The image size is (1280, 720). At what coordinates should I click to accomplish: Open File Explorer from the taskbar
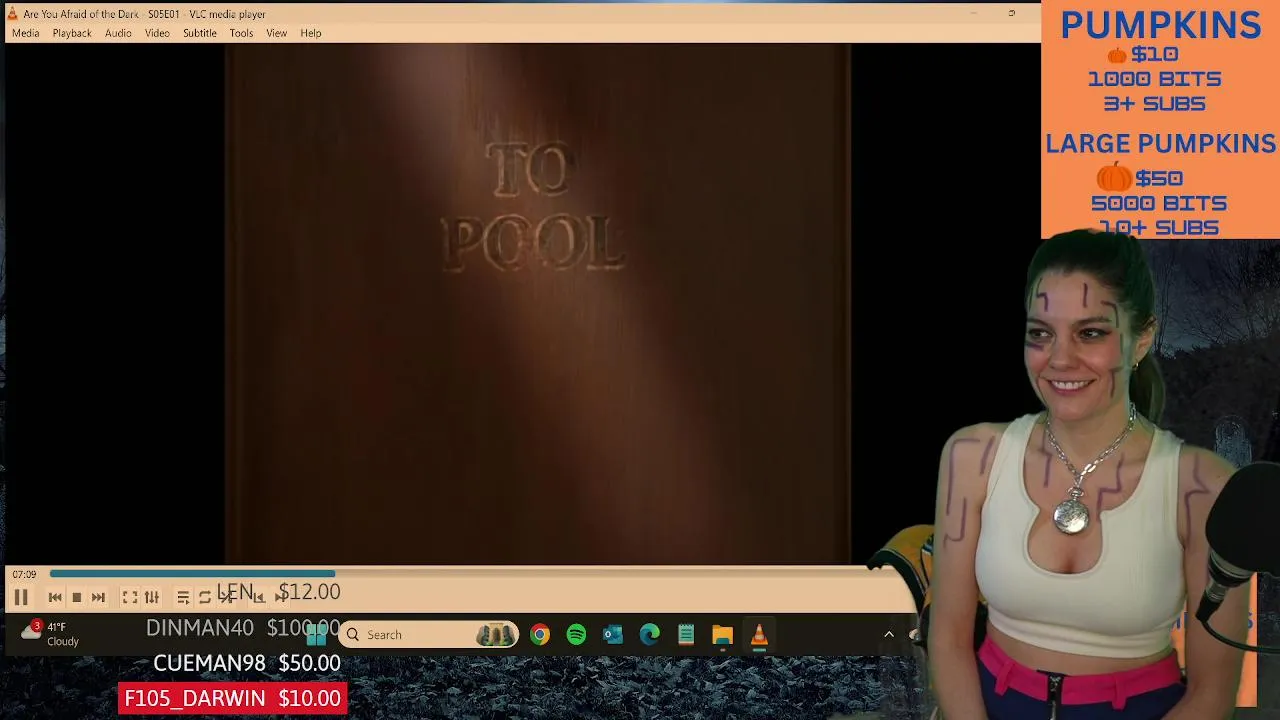[723, 635]
